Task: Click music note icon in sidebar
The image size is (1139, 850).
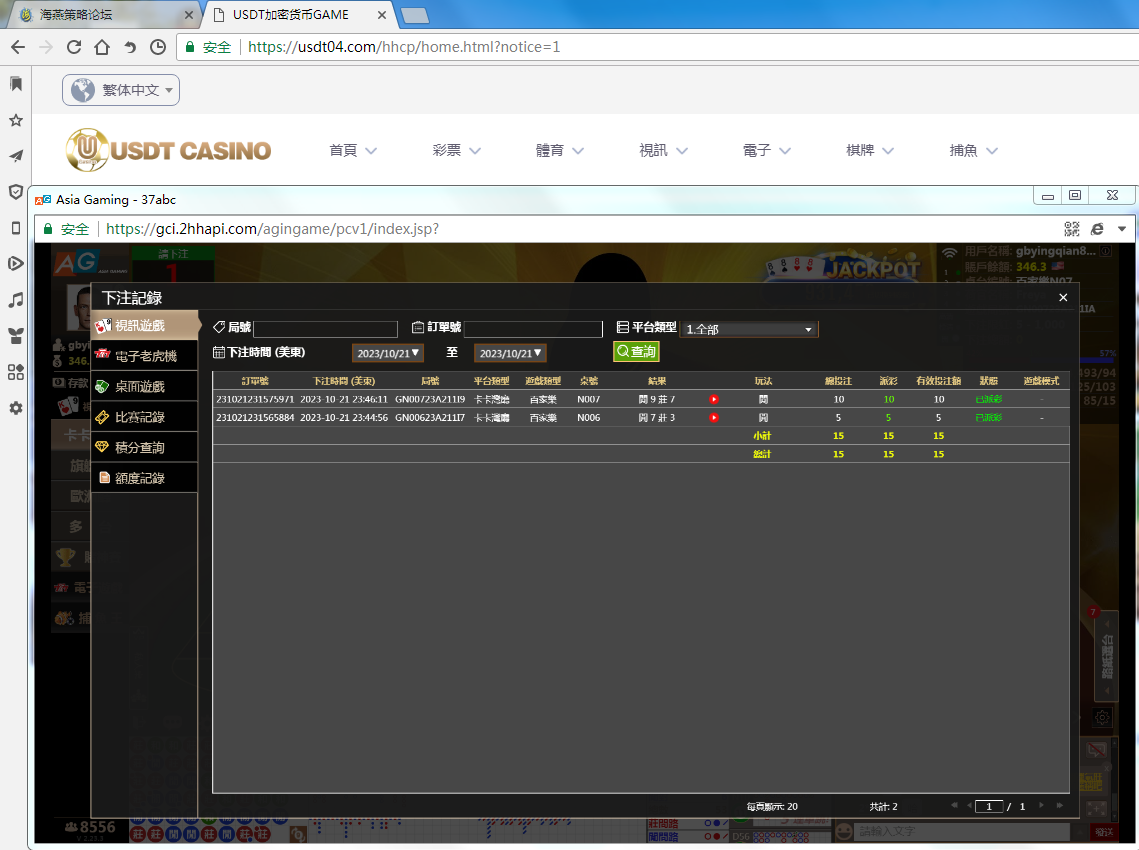Action: (x=16, y=299)
